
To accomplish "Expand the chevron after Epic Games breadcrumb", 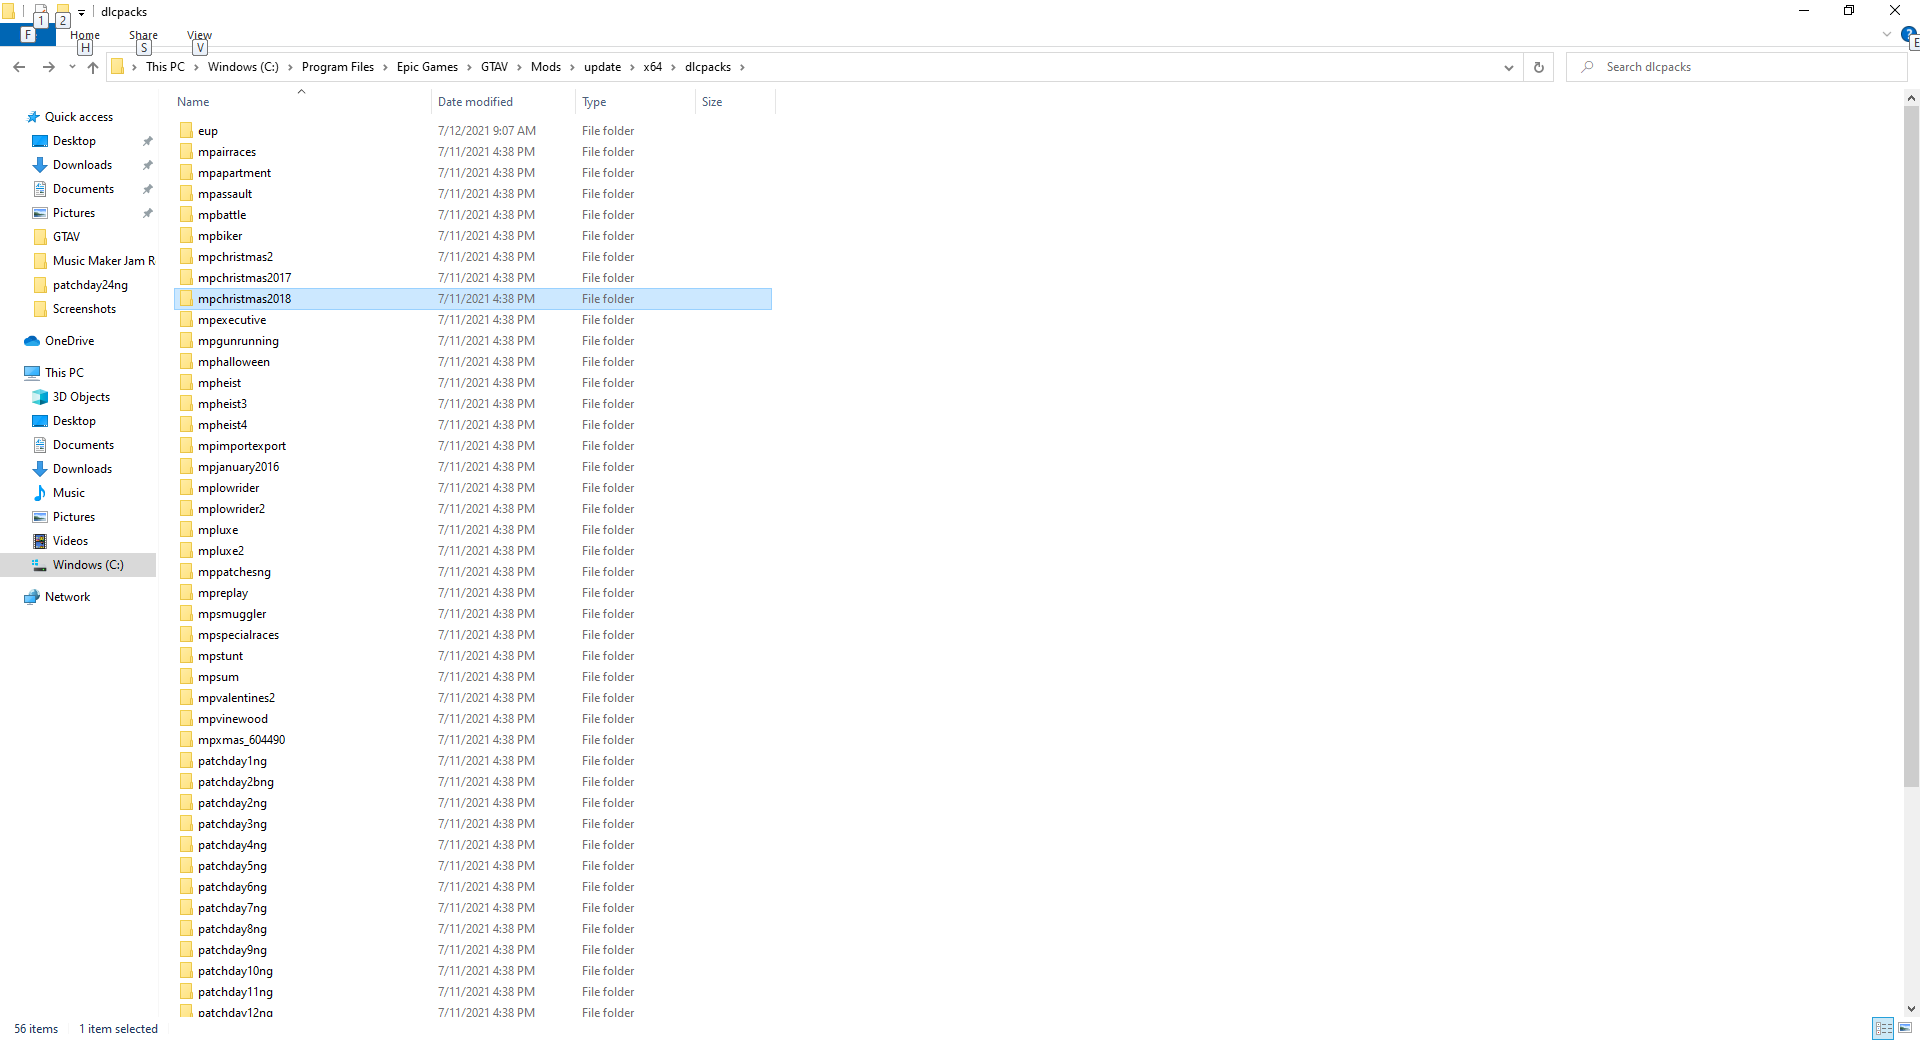I will click(469, 67).
